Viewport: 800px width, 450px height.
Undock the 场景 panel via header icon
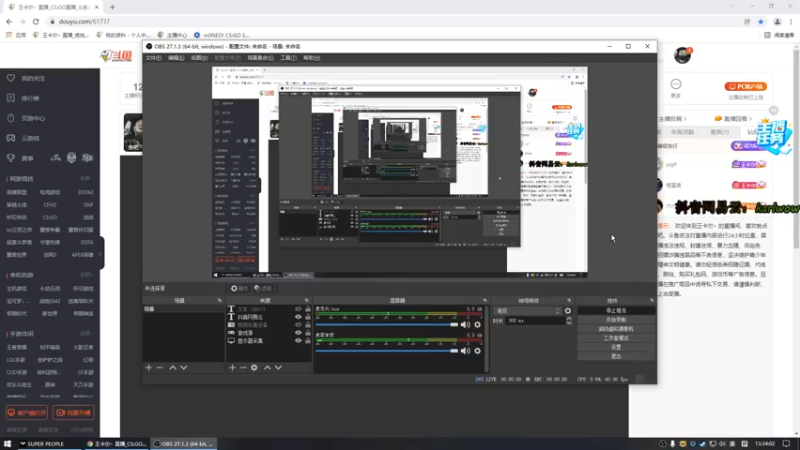pos(219,301)
